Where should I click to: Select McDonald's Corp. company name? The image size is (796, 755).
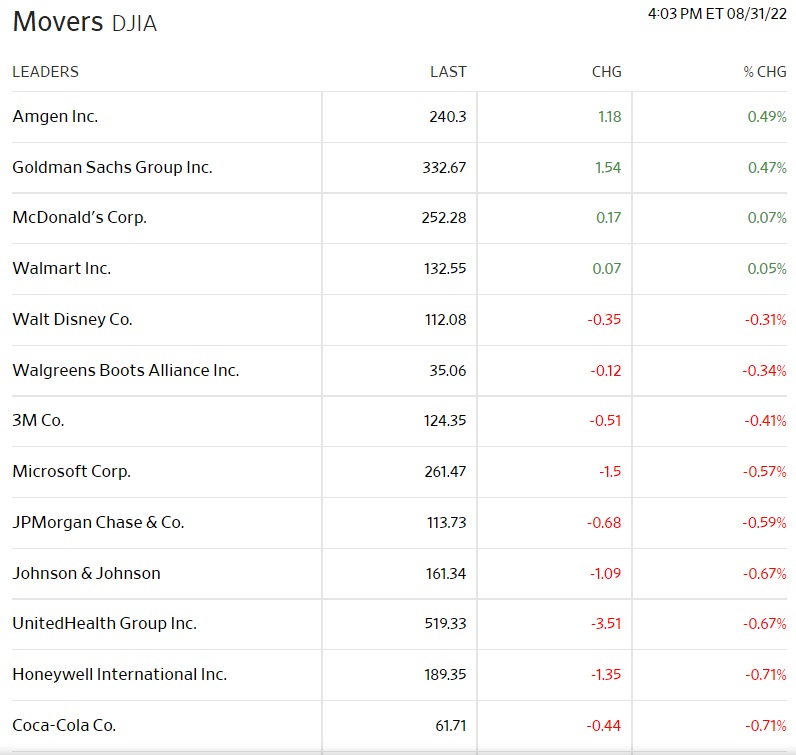click(x=79, y=217)
